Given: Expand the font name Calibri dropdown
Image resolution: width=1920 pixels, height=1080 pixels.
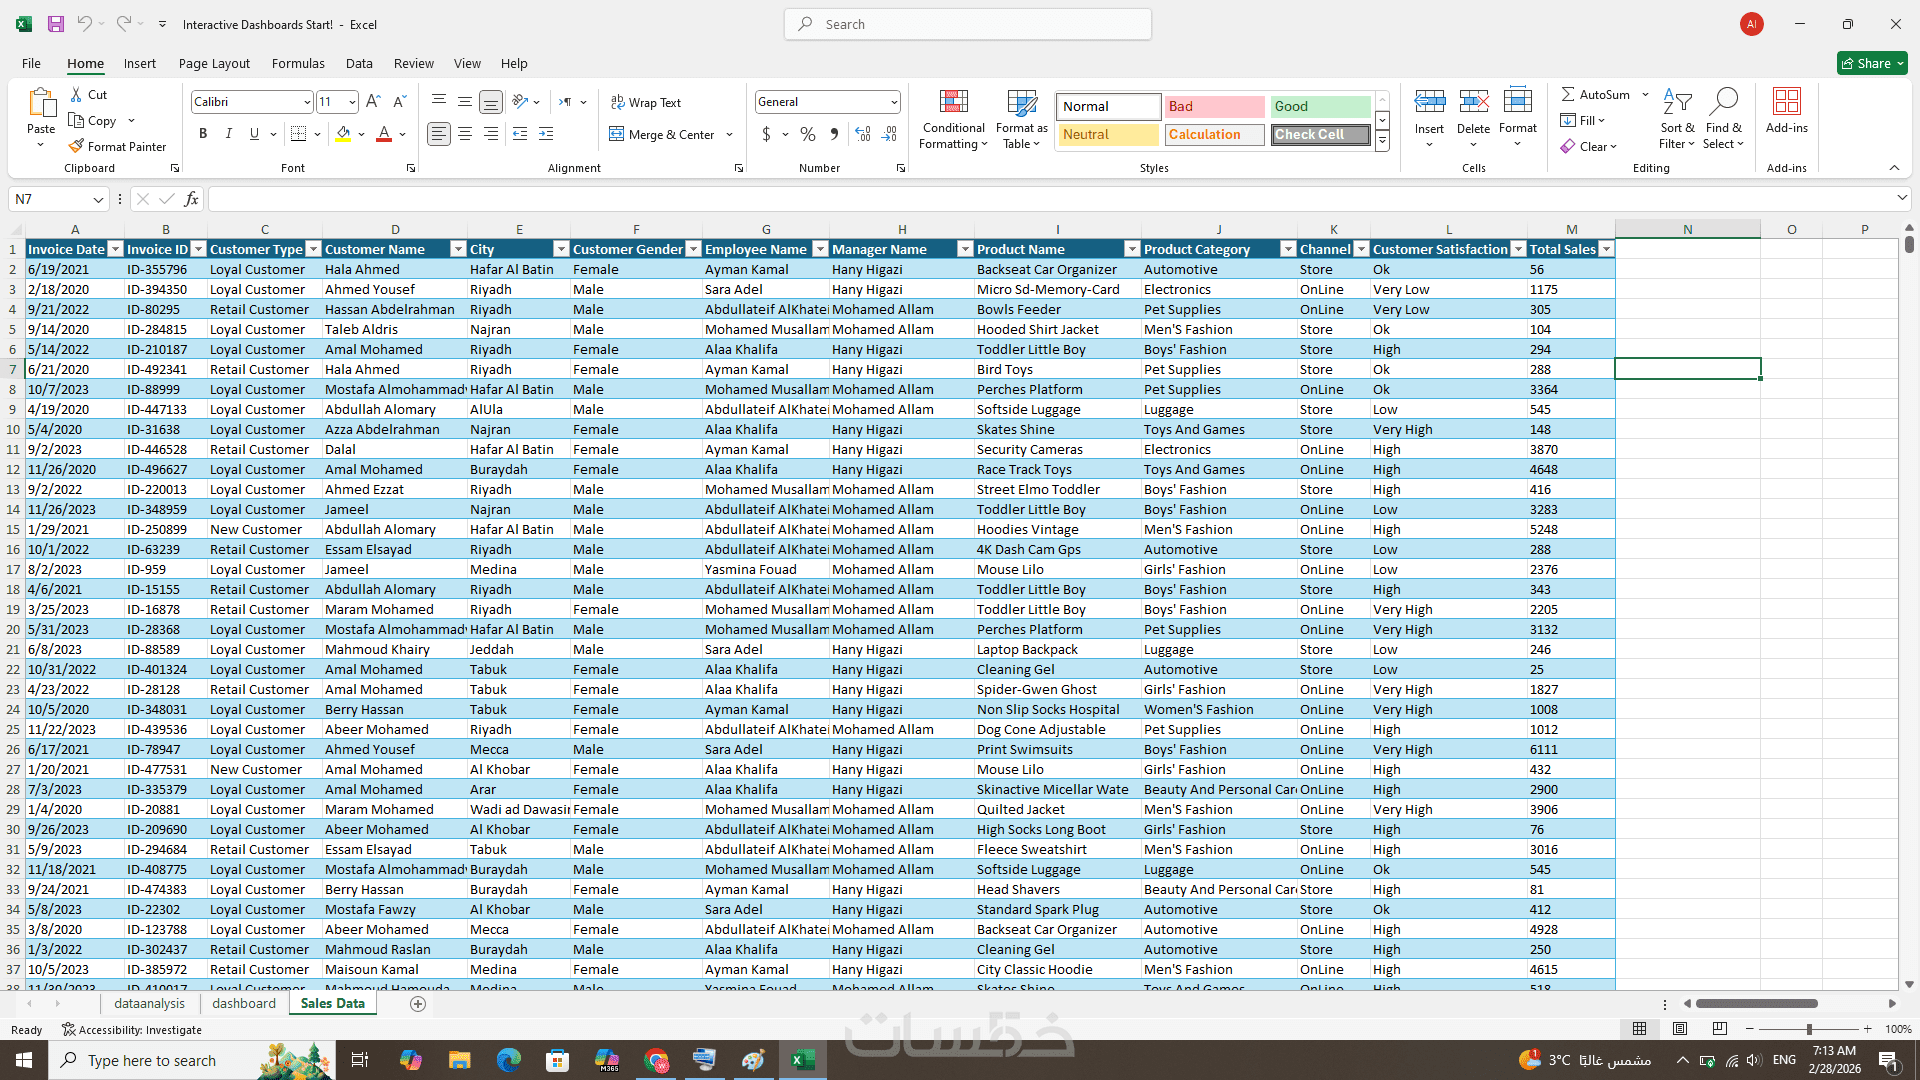Looking at the screenshot, I should click(x=306, y=102).
